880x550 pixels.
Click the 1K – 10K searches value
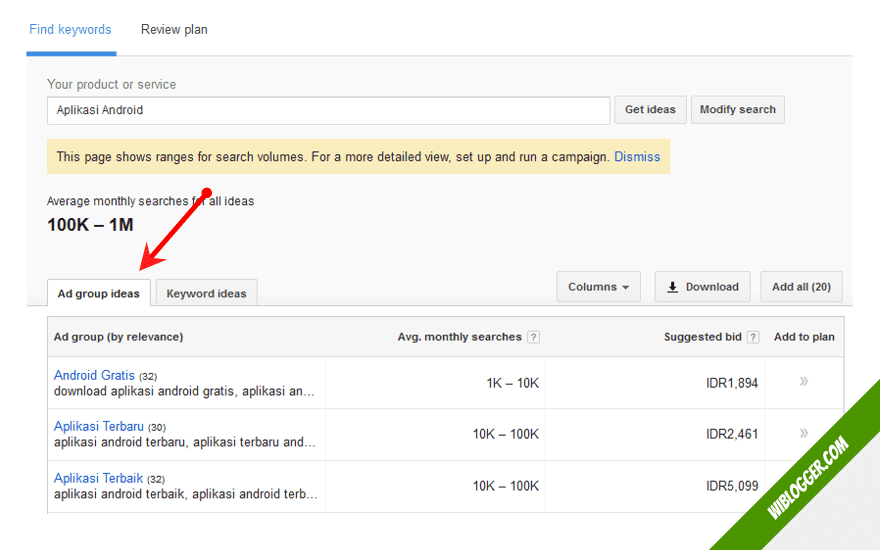512,383
